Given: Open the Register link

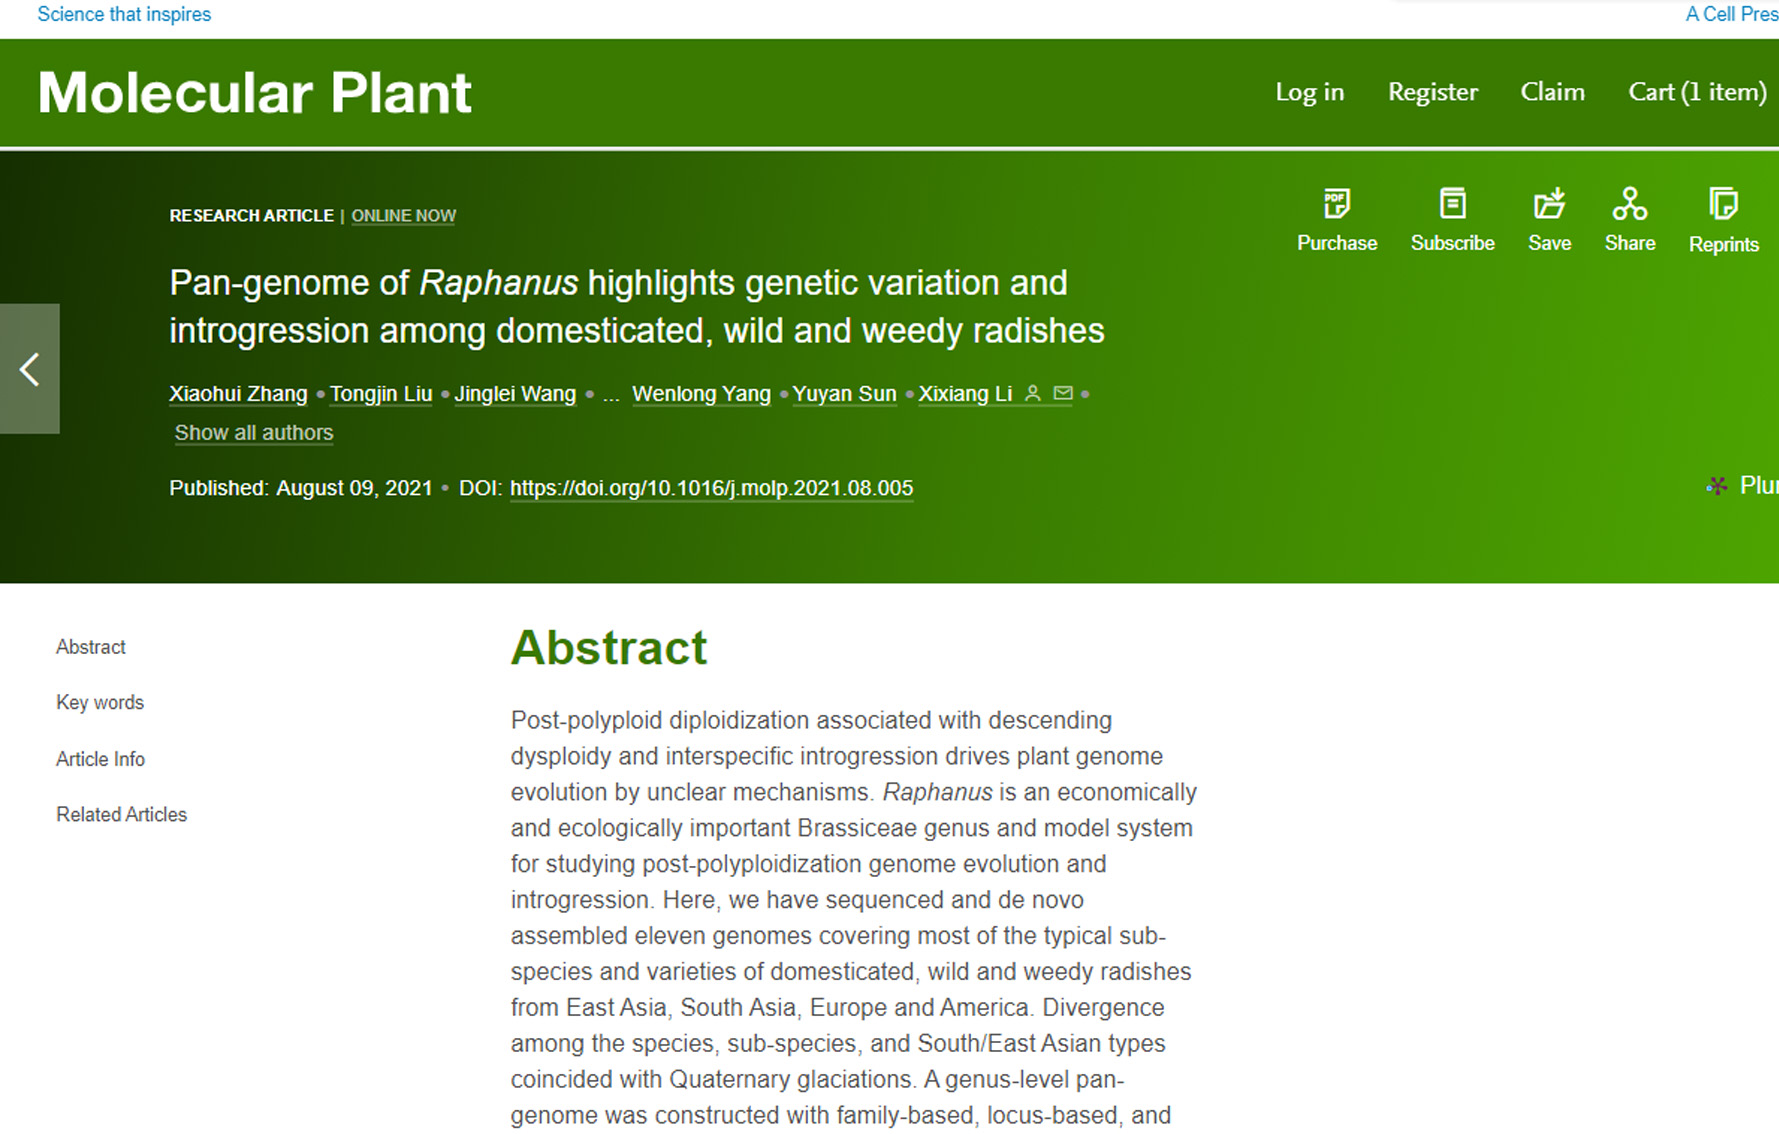Looking at the screenshot, I should [1432, 92].
